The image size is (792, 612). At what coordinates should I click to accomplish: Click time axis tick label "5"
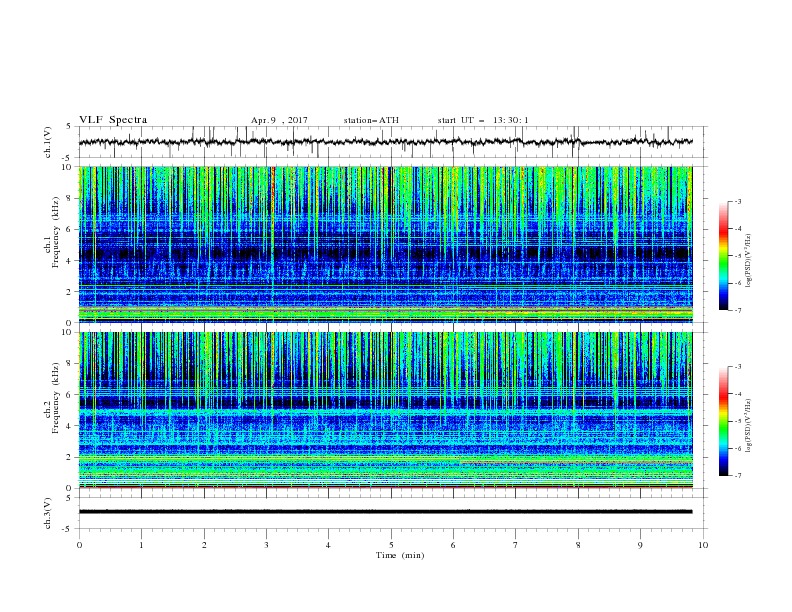tap(391, 545)
